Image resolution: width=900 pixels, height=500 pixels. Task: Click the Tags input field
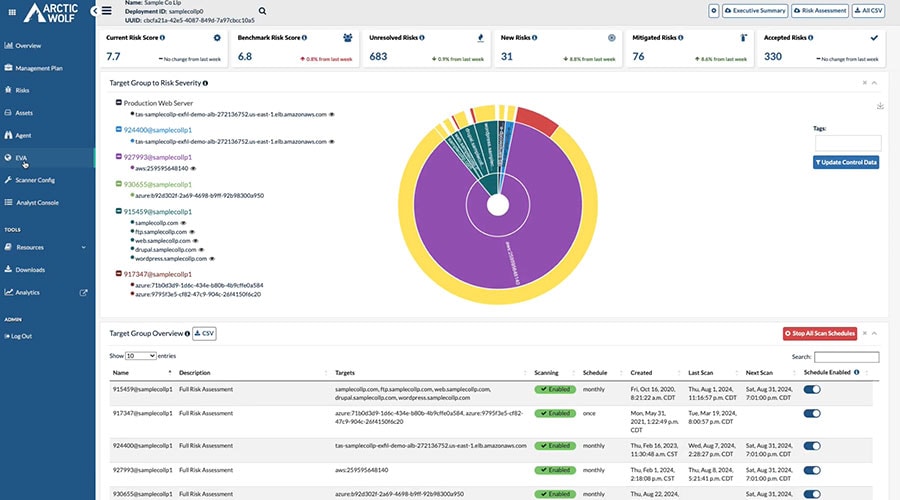[847, 143]
